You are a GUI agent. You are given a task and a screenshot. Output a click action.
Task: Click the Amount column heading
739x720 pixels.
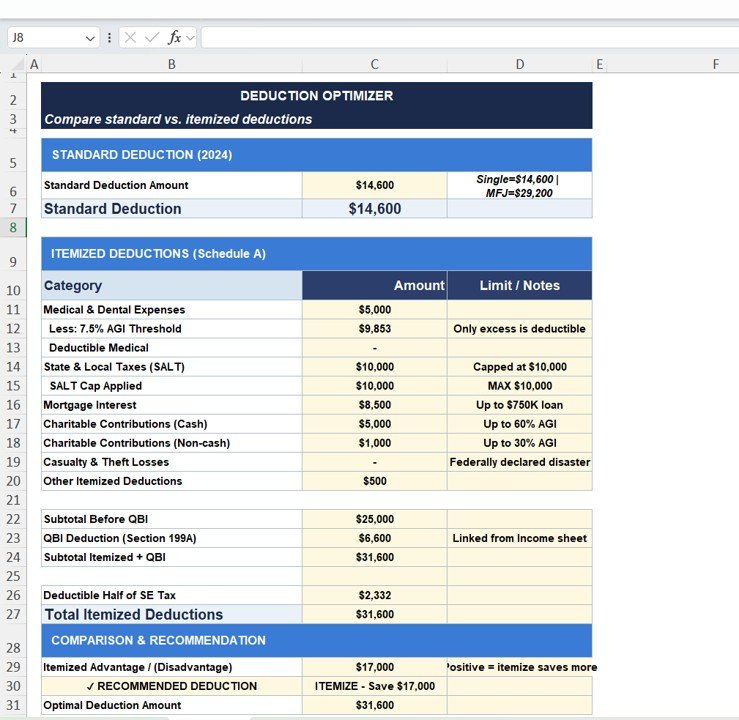[374, 286]
